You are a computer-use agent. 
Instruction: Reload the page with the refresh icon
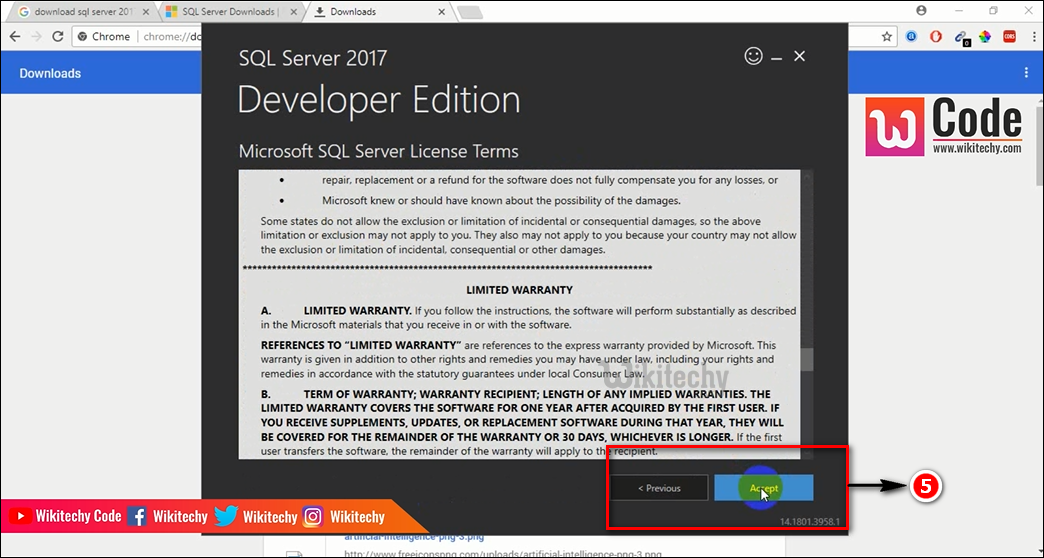[x=59, y=36]
